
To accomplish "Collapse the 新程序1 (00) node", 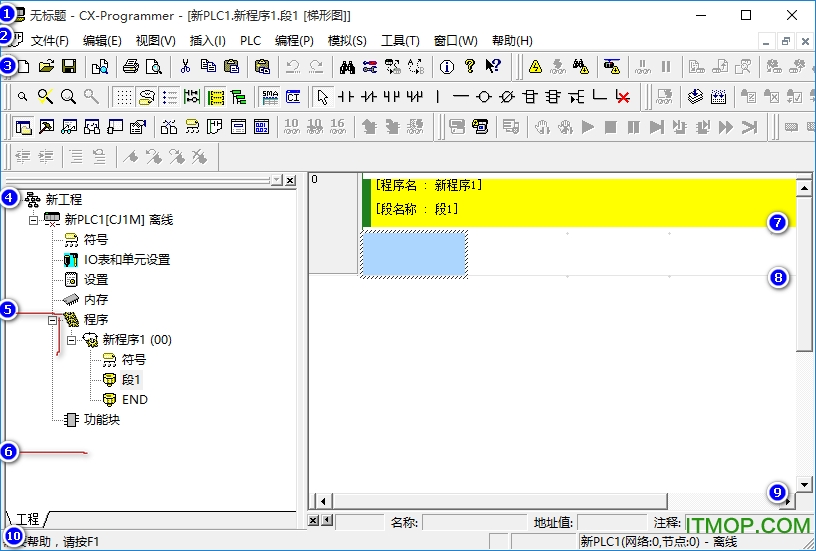I will click(72, 340).
